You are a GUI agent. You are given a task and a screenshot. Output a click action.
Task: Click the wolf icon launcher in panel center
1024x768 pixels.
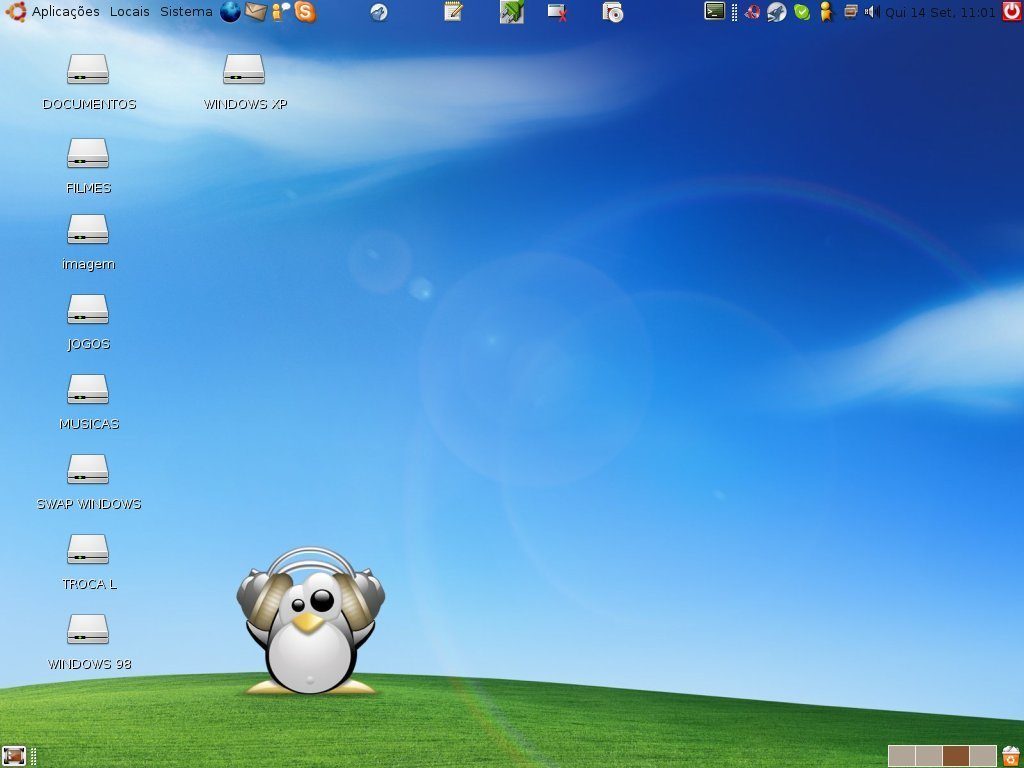(379, 12)
